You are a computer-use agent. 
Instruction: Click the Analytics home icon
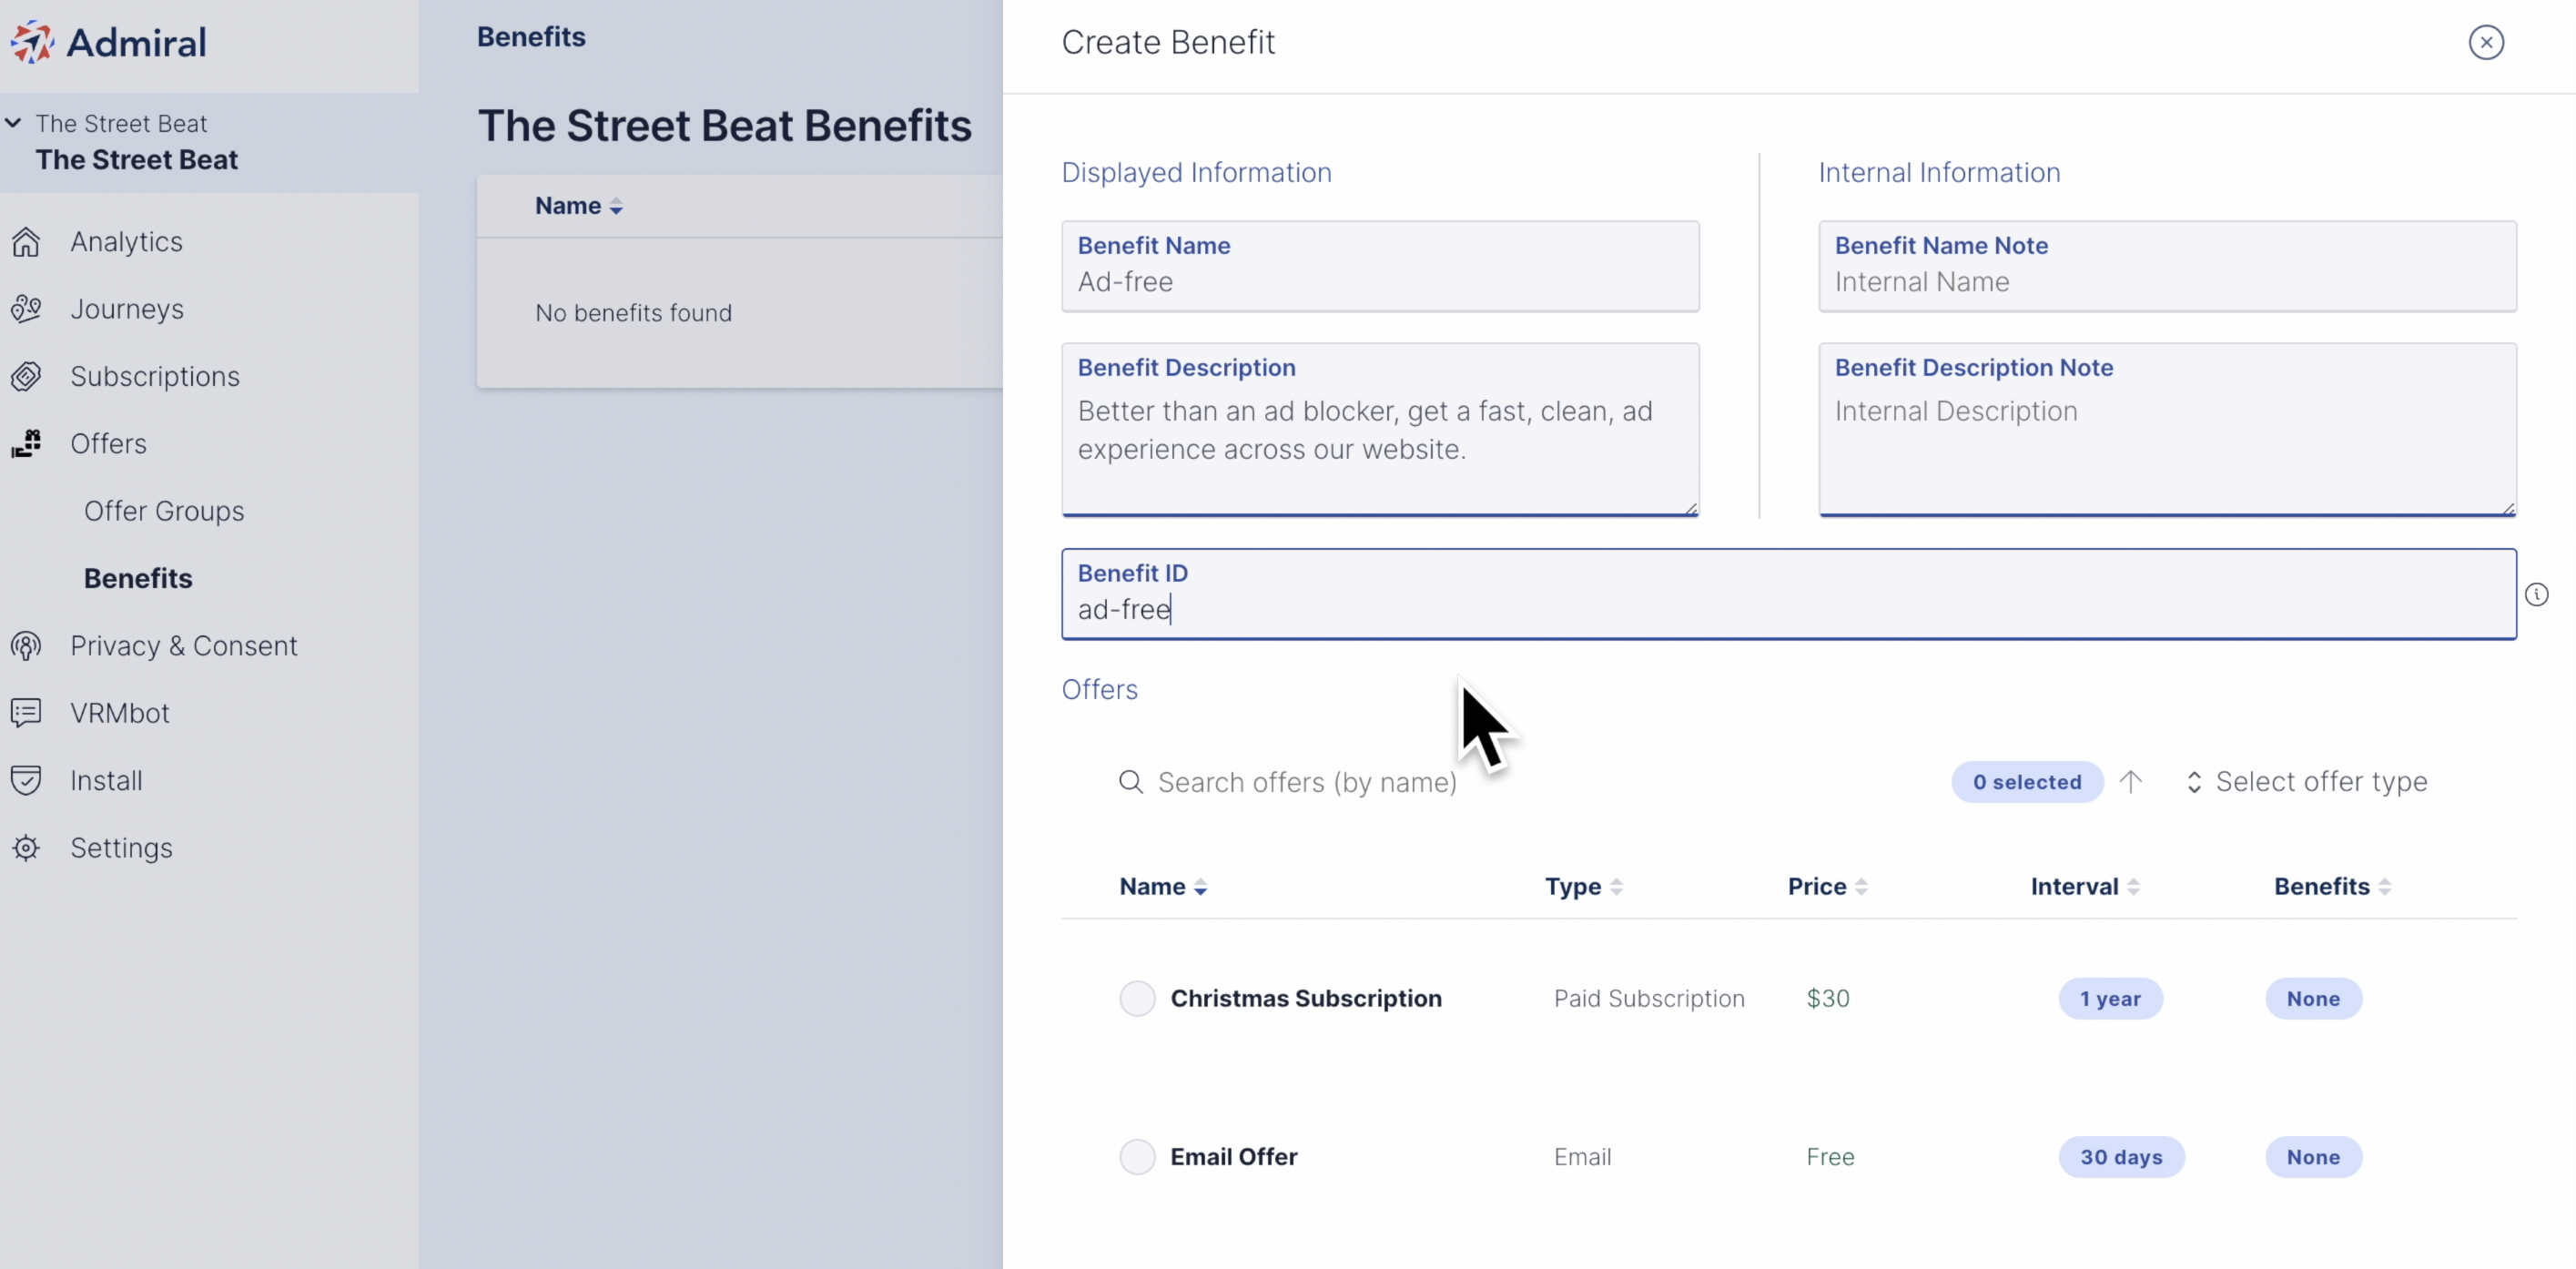pyautogui.click(x=26, y=242)
